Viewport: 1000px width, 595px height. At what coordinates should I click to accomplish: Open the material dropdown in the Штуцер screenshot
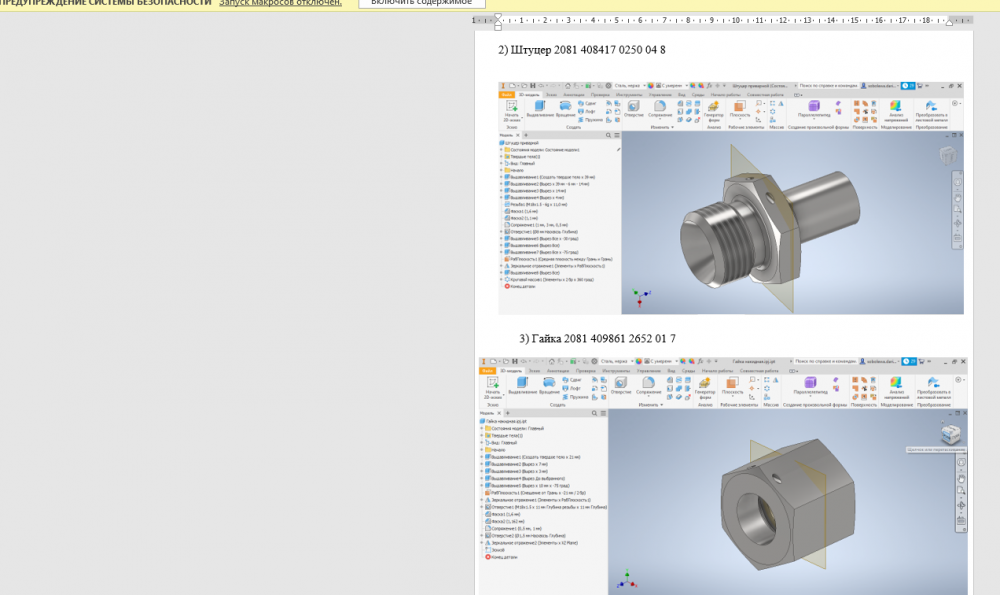tap(642, 86)
